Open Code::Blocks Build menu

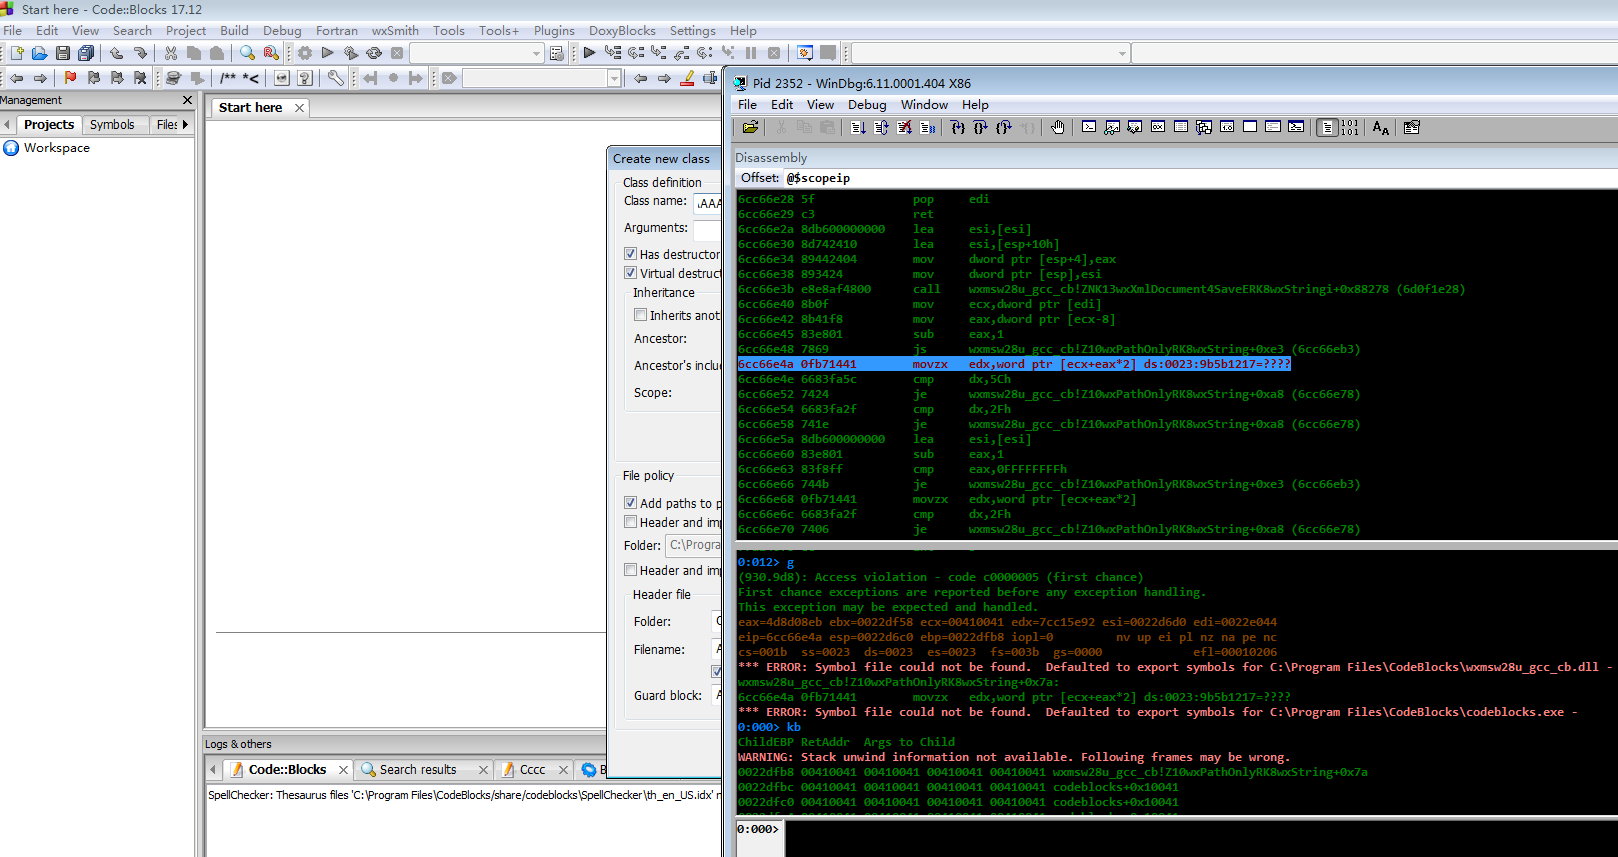coord(234,31)
